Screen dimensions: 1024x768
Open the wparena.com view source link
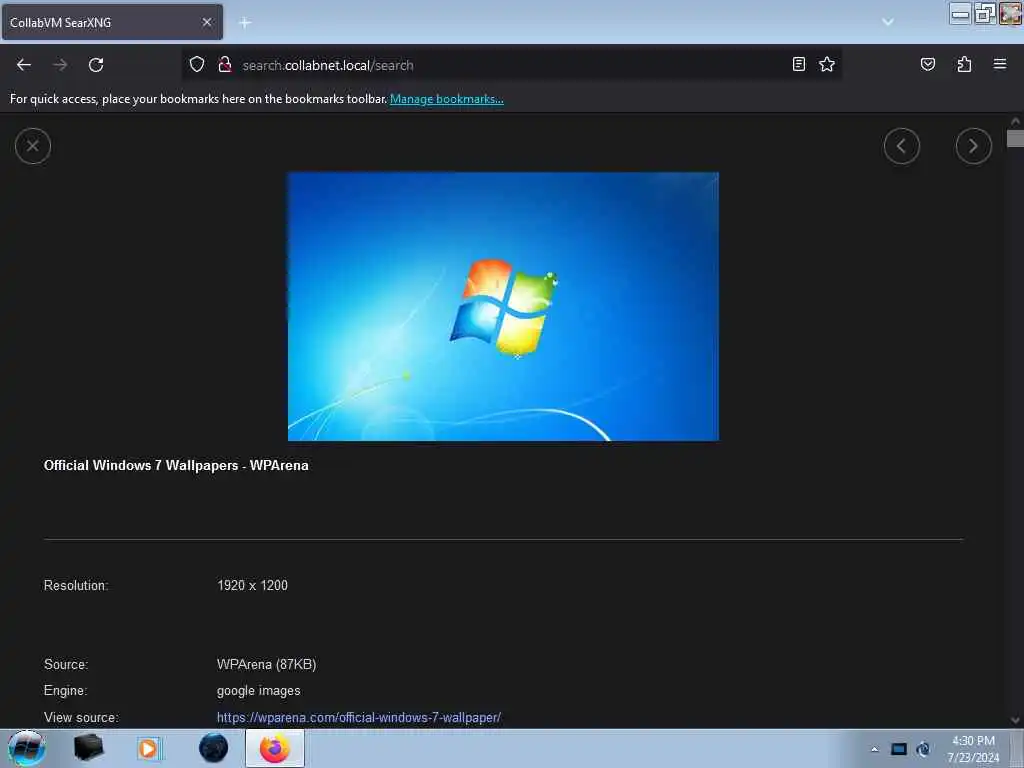coord(359,717)
